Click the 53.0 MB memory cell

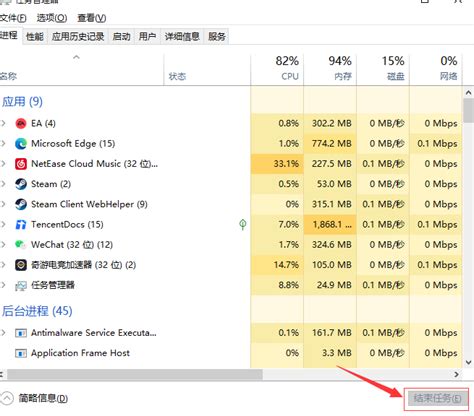point(330,184)
